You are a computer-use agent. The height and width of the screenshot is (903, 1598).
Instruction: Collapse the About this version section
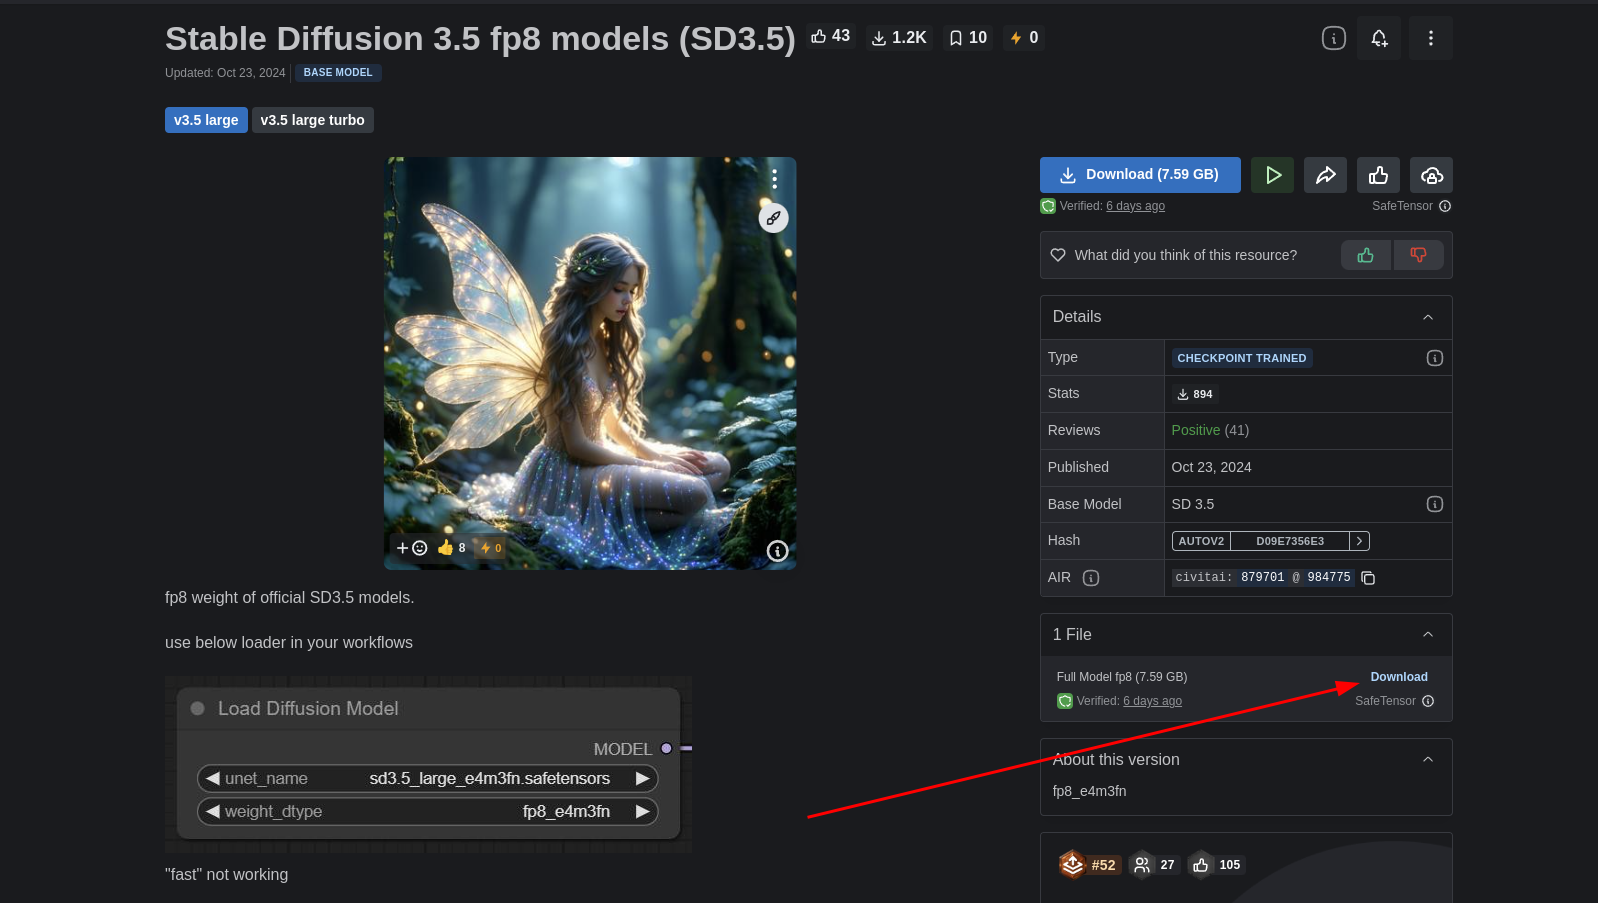[x=1428, y=760]
